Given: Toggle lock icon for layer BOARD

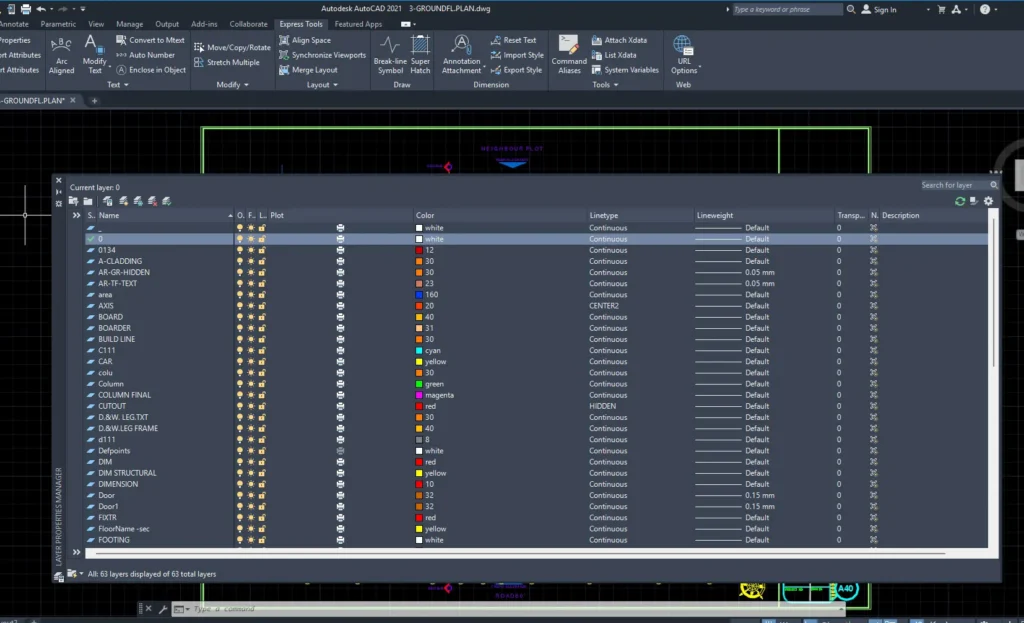Looking at the screenshot, I should [262, 317].
